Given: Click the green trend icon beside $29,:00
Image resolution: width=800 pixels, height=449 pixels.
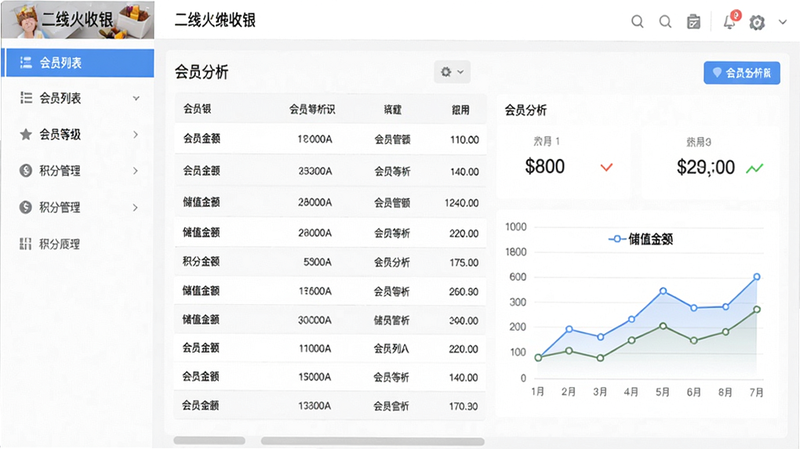Looking at the screenshot, I should (755, 168).
